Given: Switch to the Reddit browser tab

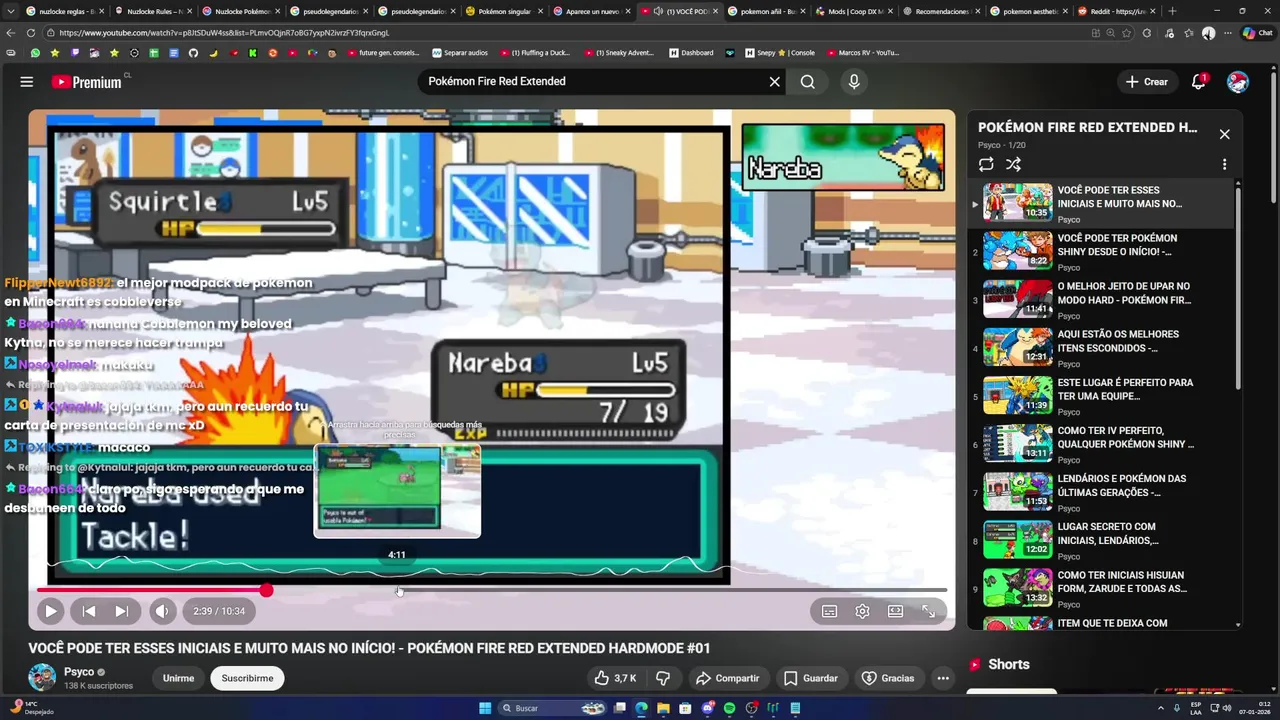Looking at the screenshot, I should click(1119, 11).
